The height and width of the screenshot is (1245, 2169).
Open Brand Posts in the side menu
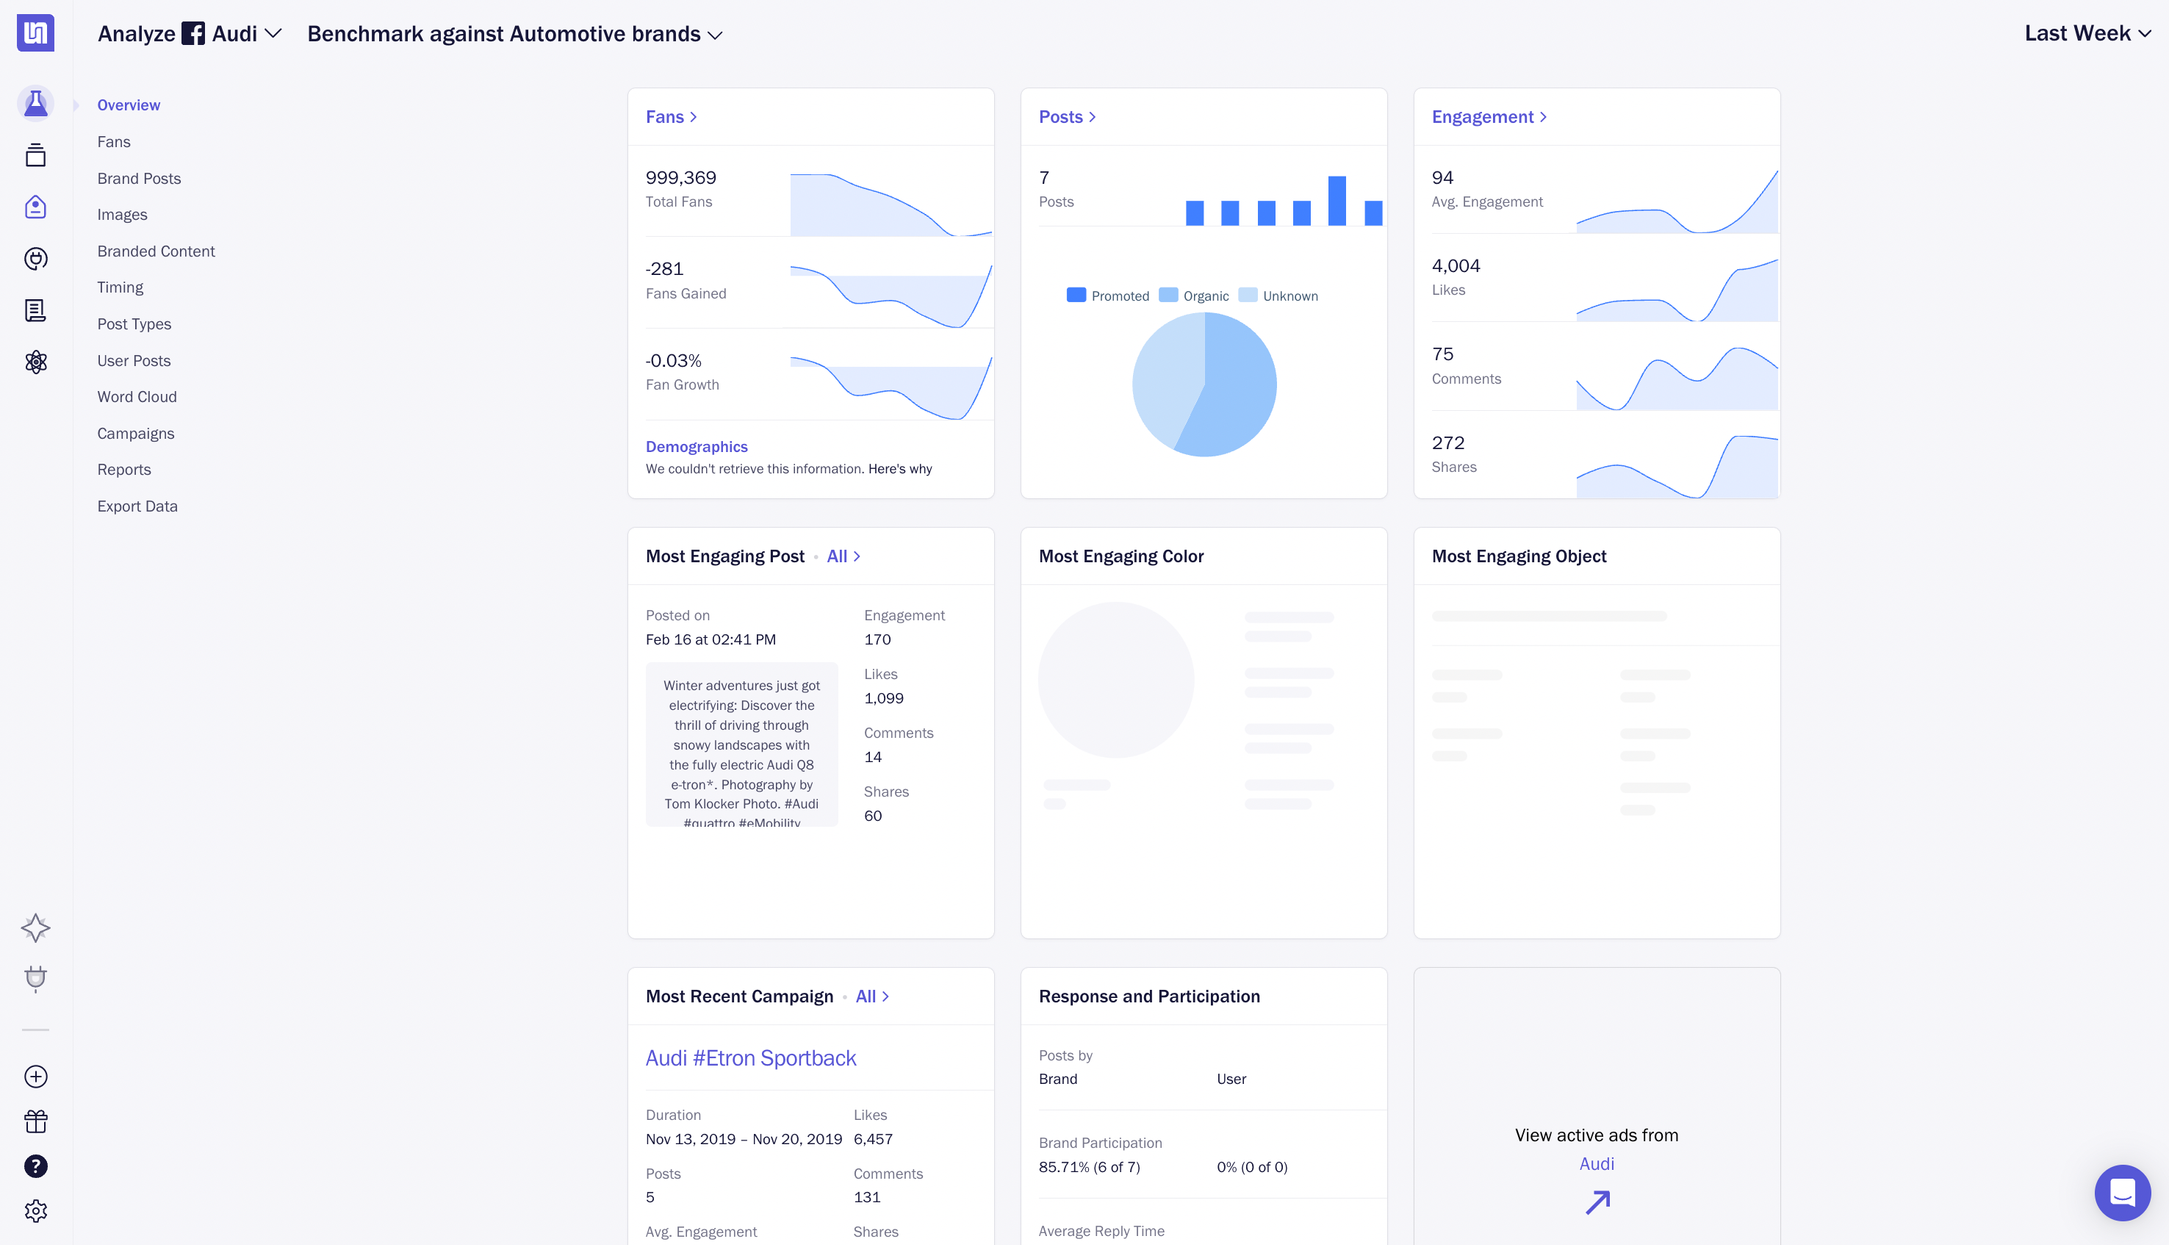139,178
